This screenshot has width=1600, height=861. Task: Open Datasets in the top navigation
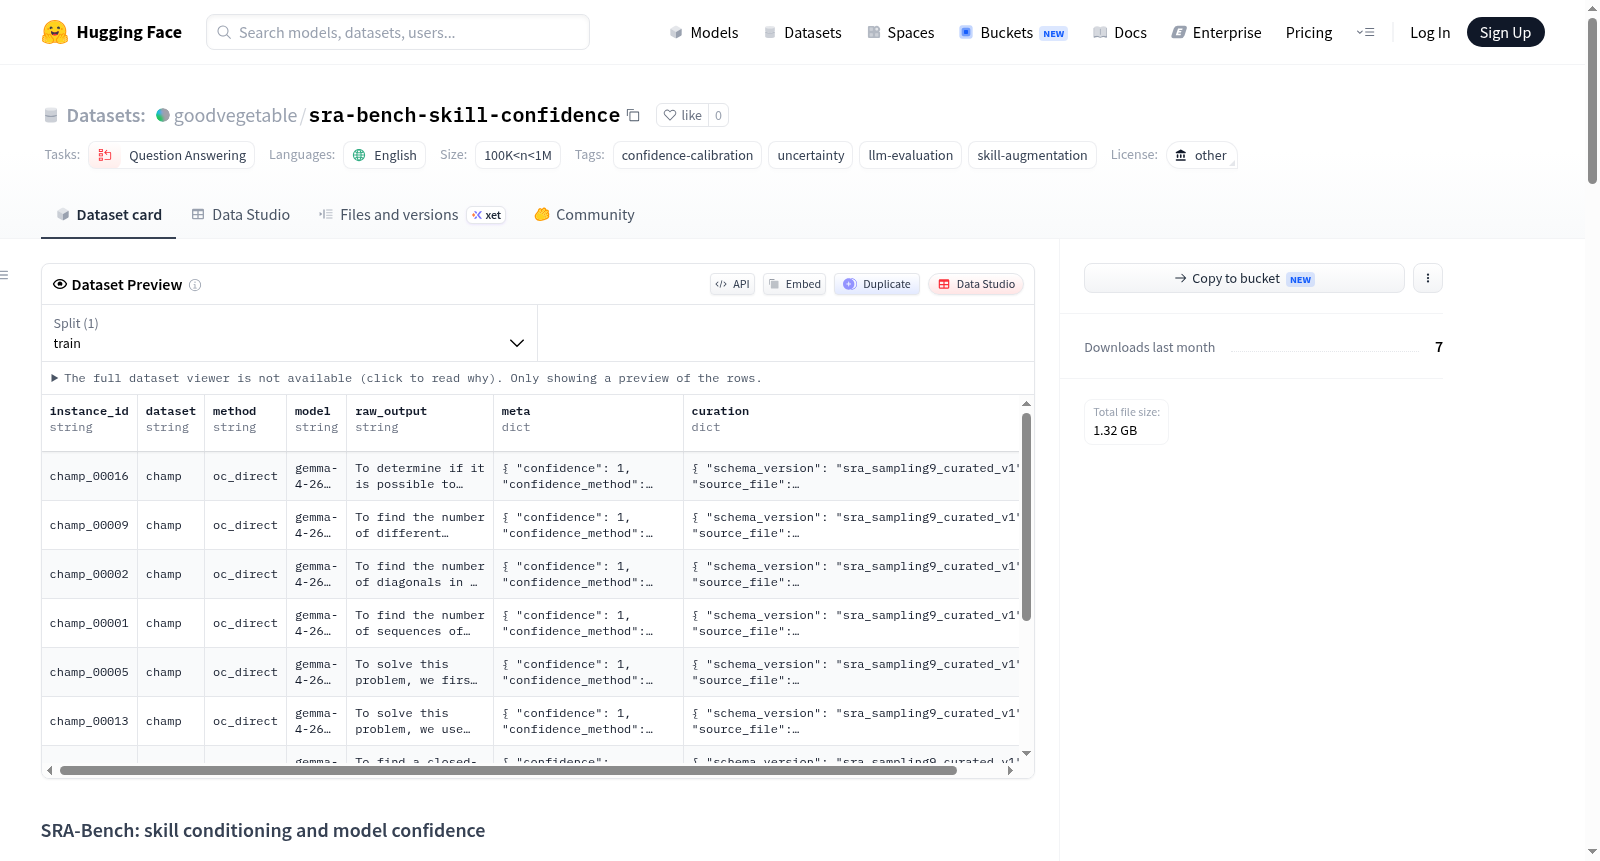coord(802,32)
